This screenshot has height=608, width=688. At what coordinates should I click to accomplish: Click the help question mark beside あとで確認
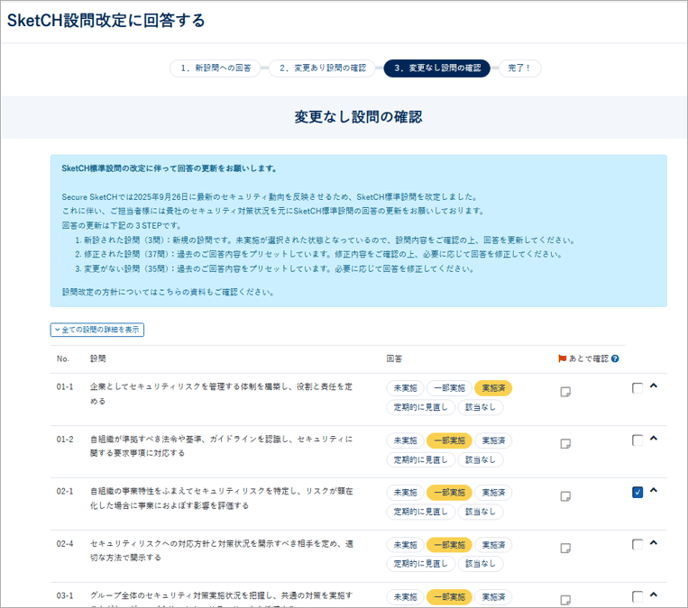coord(615,359)
